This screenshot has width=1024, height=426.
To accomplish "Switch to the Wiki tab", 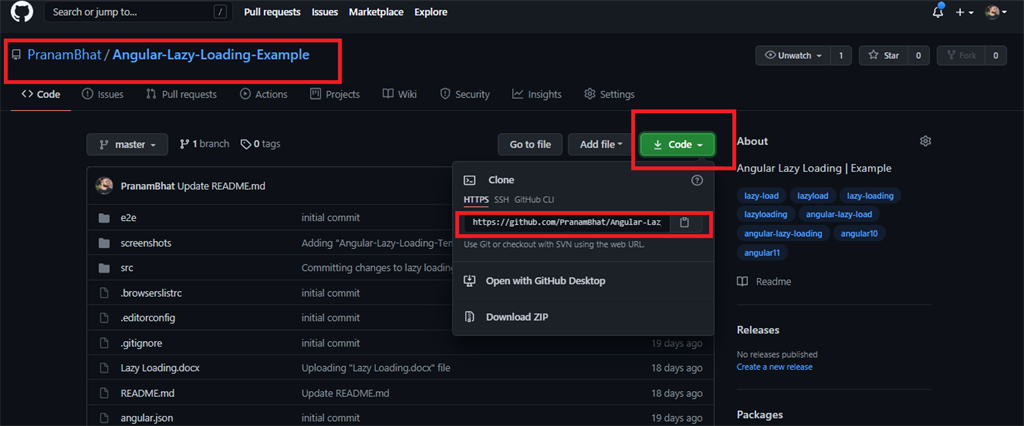I will pos(400,94).
